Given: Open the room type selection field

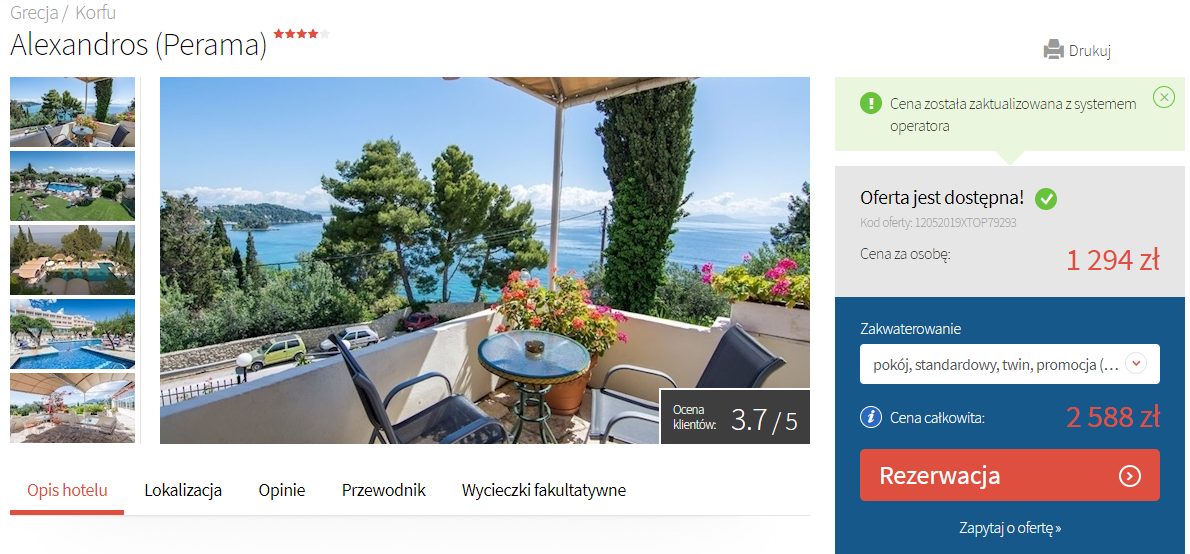Looking at the screenshot, I should (1009, 364).
